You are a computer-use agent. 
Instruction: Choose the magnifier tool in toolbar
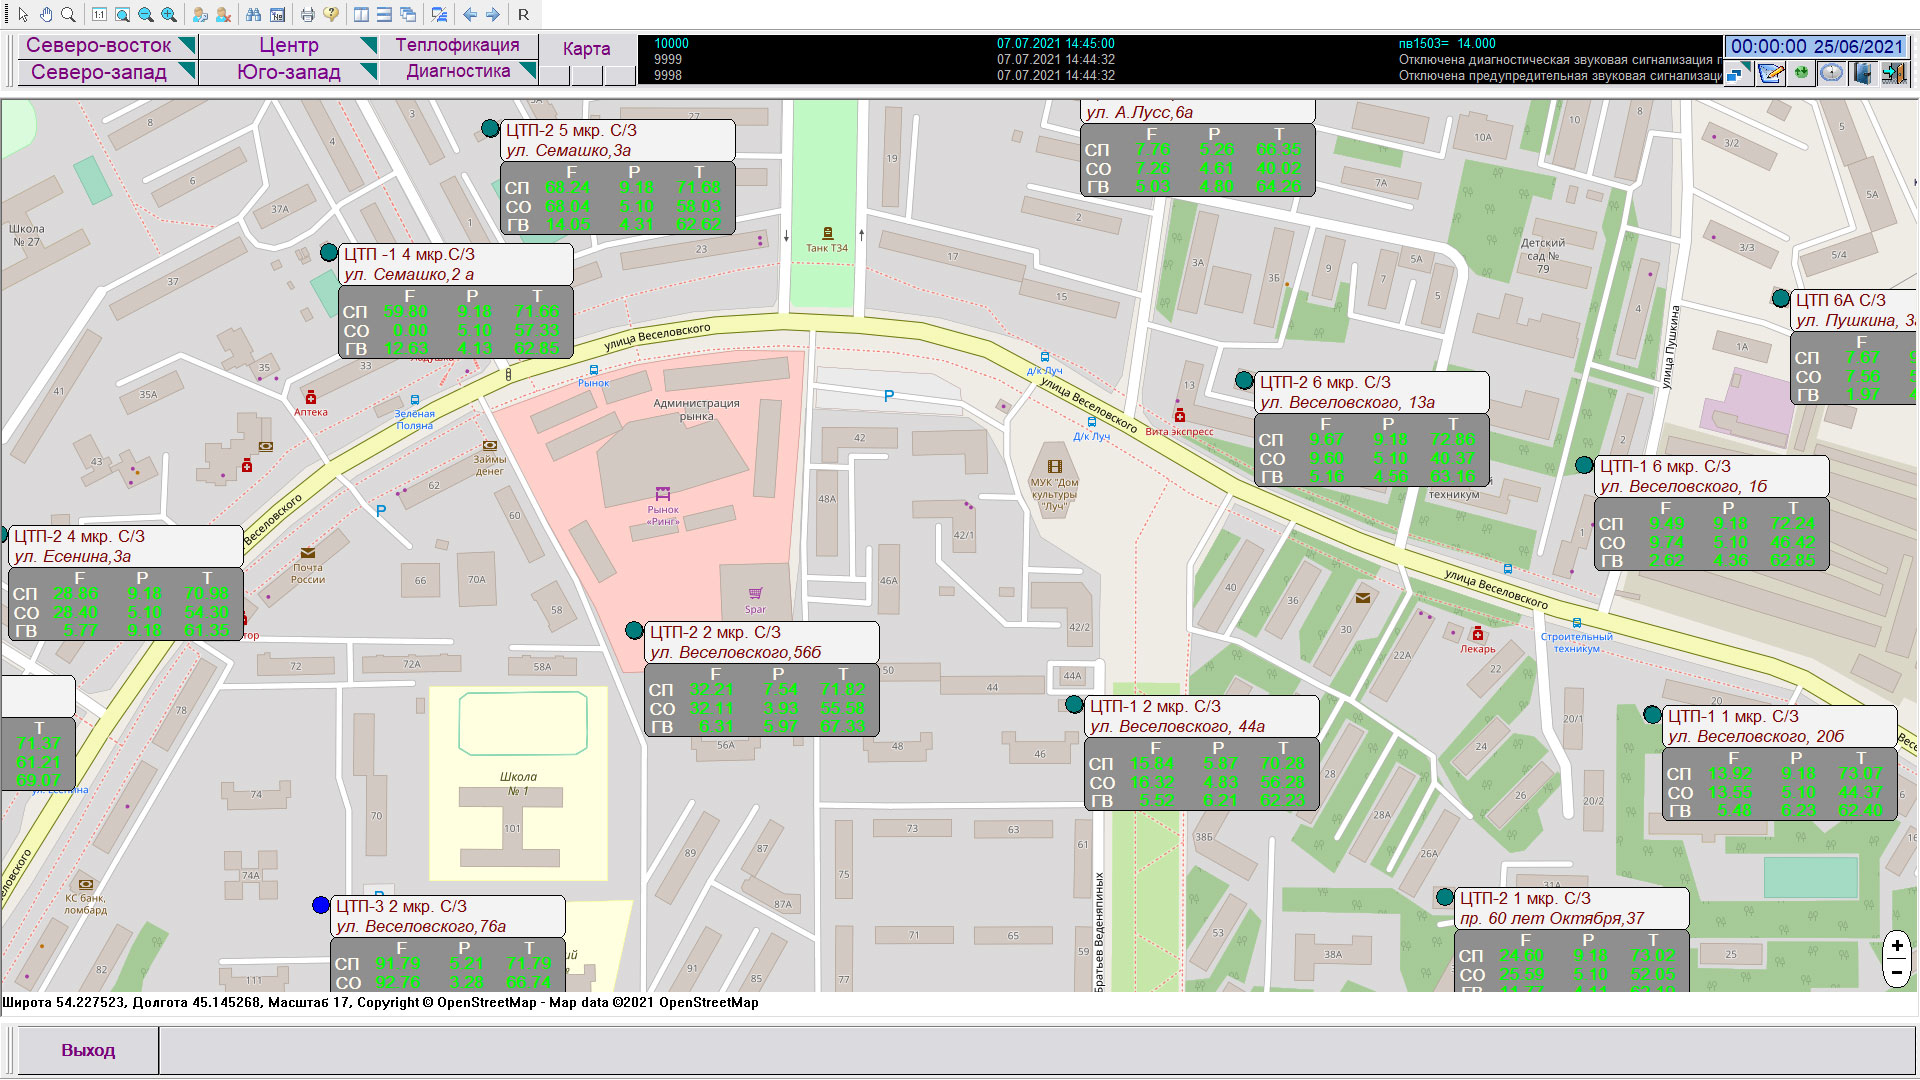point(68,15)
